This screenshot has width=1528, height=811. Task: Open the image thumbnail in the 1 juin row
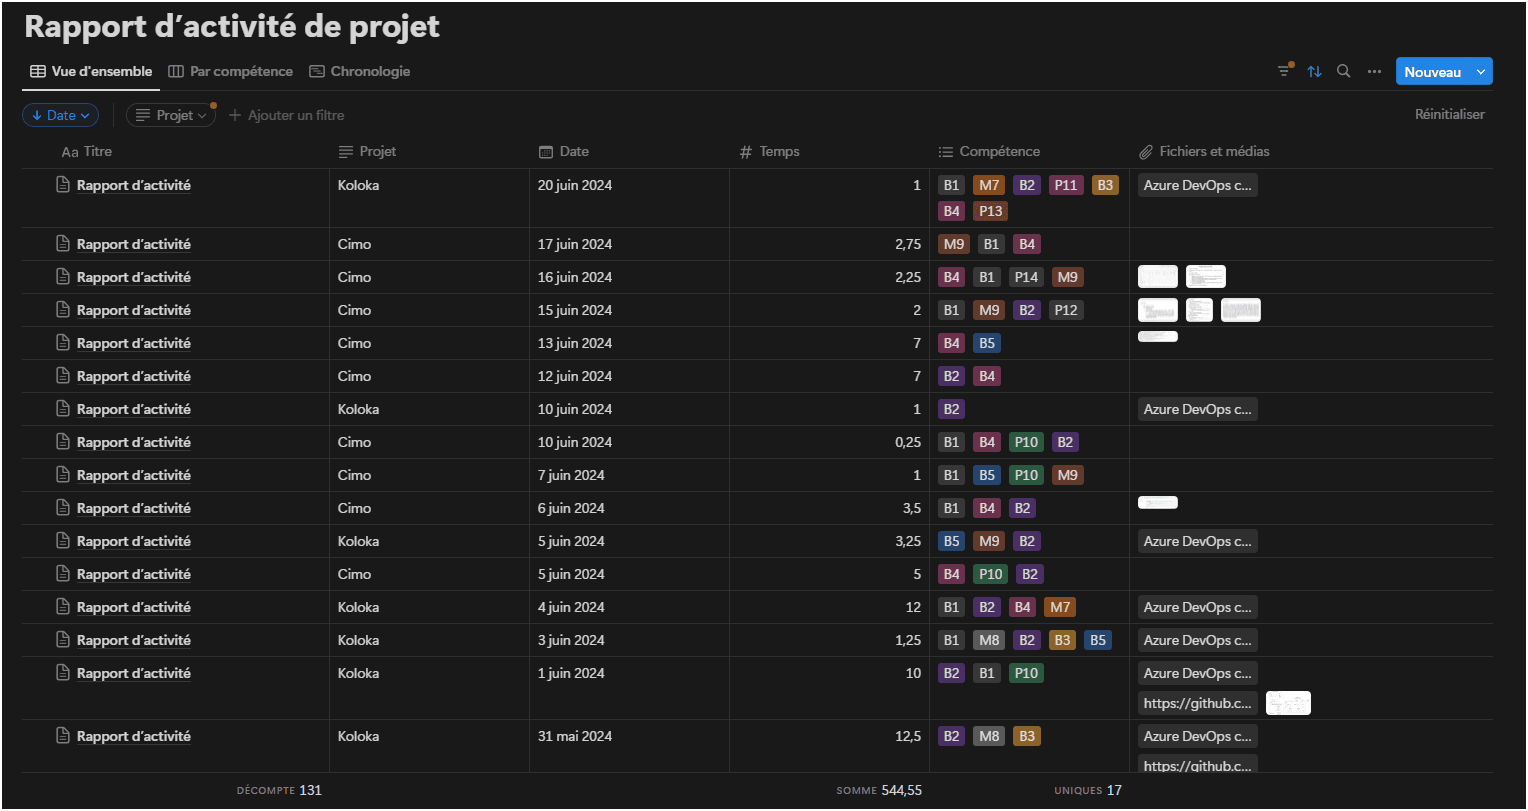point(1288,703)
